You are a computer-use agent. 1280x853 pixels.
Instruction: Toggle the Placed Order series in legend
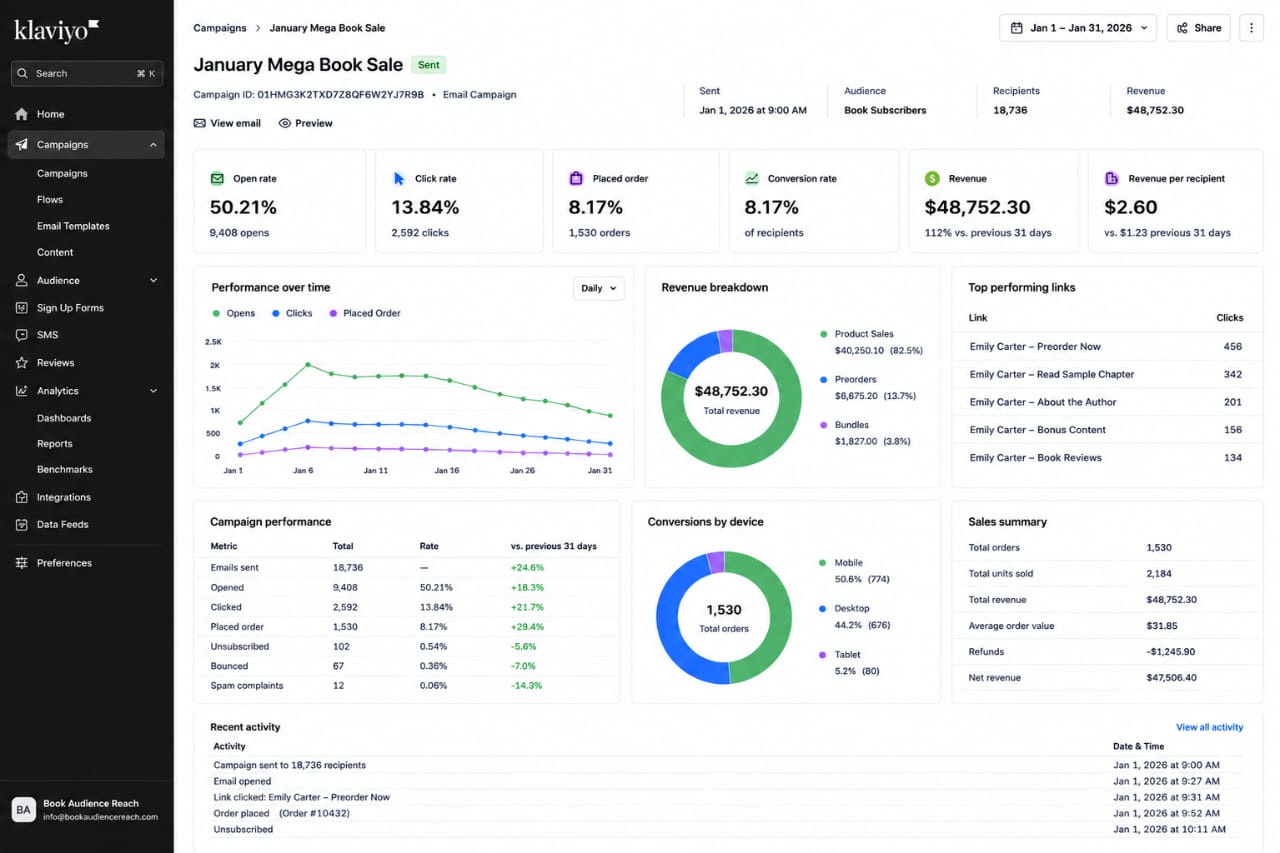point(365,313)
